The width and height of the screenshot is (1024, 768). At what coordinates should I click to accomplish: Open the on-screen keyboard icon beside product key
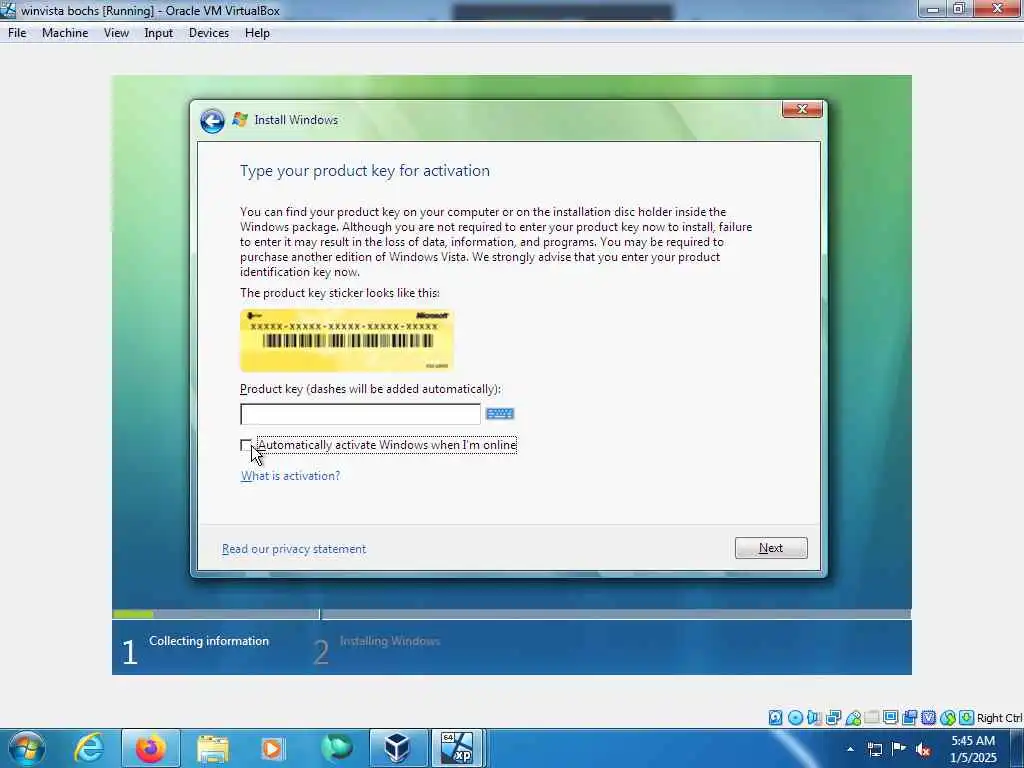pos(500,413)
